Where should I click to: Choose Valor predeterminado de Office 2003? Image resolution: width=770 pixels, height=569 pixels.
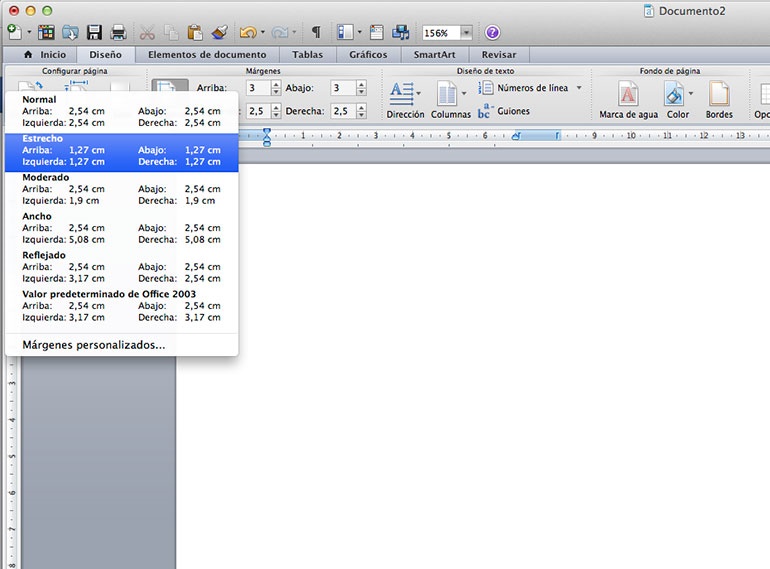[121, 305]
